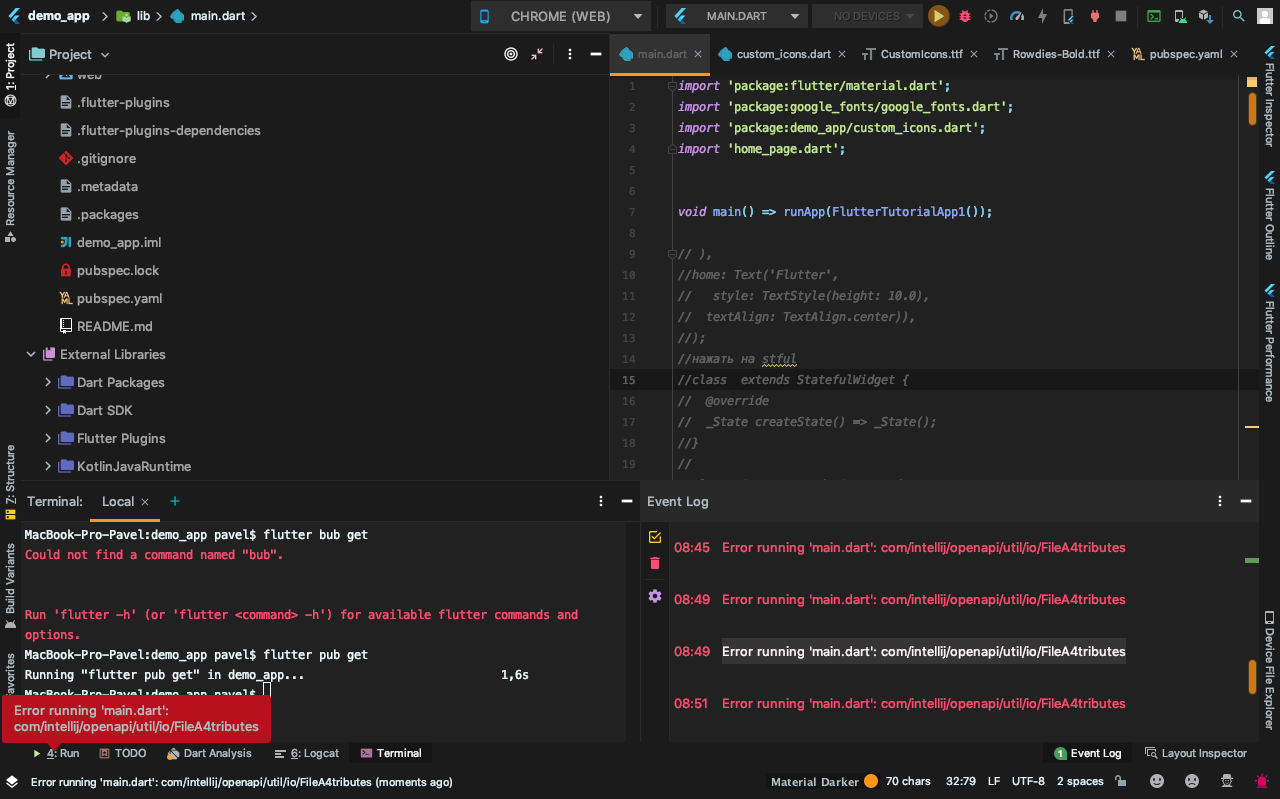This screenshot has width=1280, height=799.
Task: Expand the KotlinJavaRuntime node
Action: pyautogui.click(x=48, y=466)
